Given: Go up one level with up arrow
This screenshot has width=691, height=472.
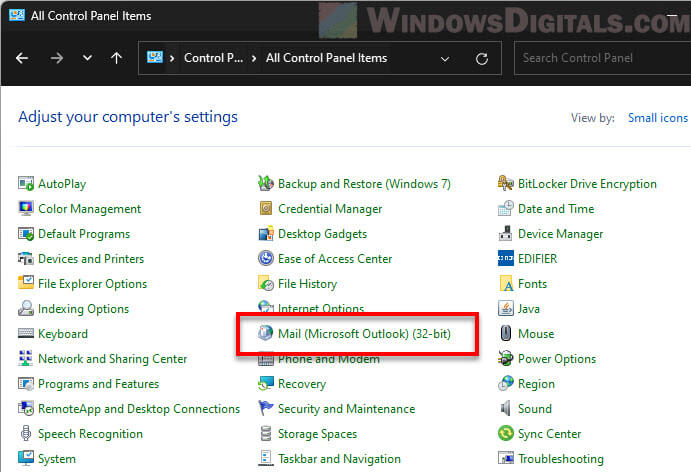Looking at the screenshot, I should point(116,58).
